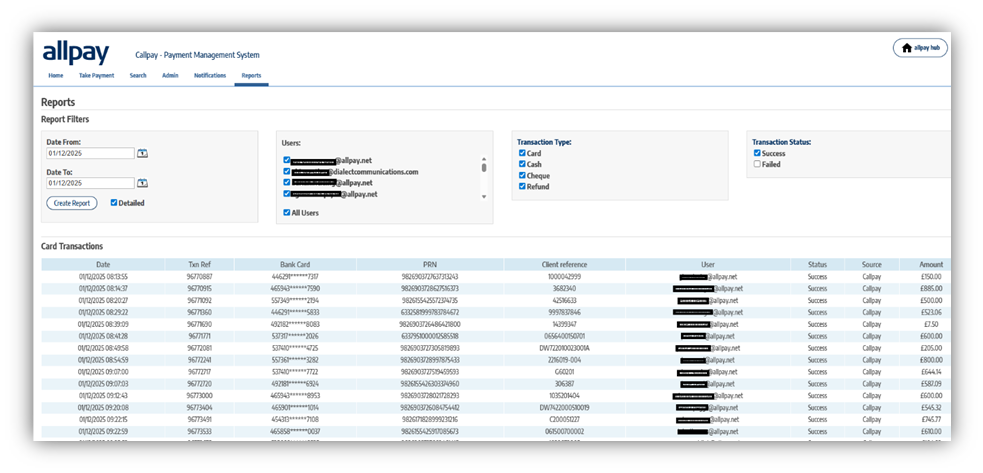Click the amount £610.00
This screenshot has height=473, width=983.
click(x=932, y=432)
